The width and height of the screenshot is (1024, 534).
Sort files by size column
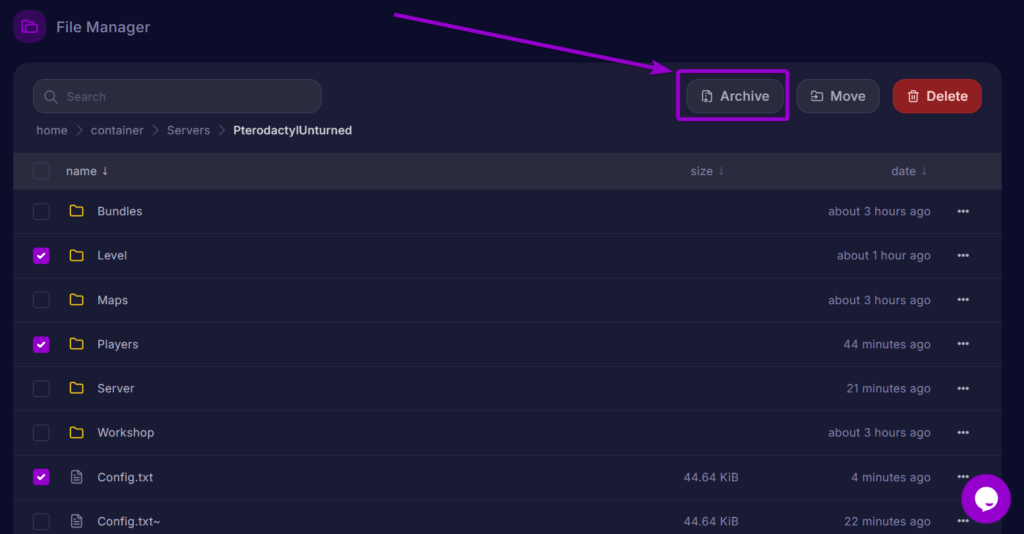click(707, 171)
